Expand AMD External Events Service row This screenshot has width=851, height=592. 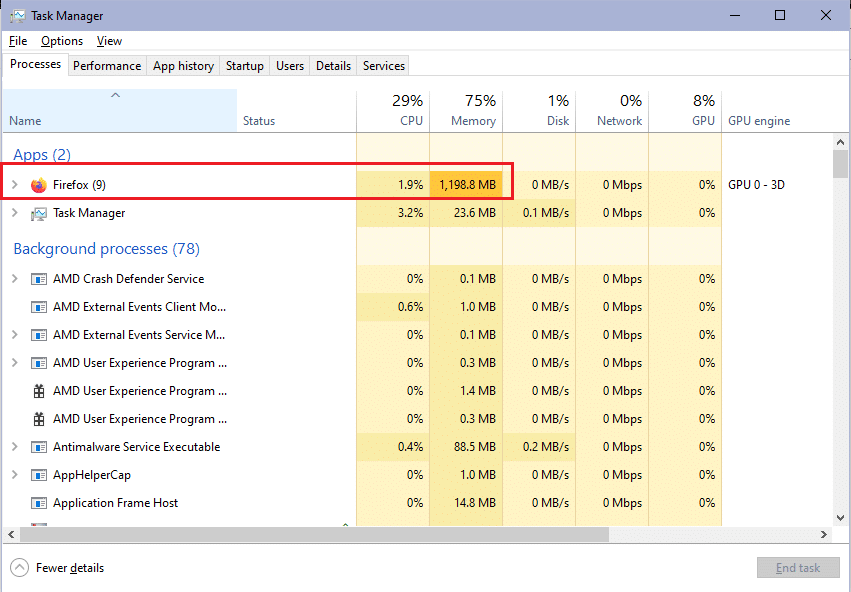15,335
